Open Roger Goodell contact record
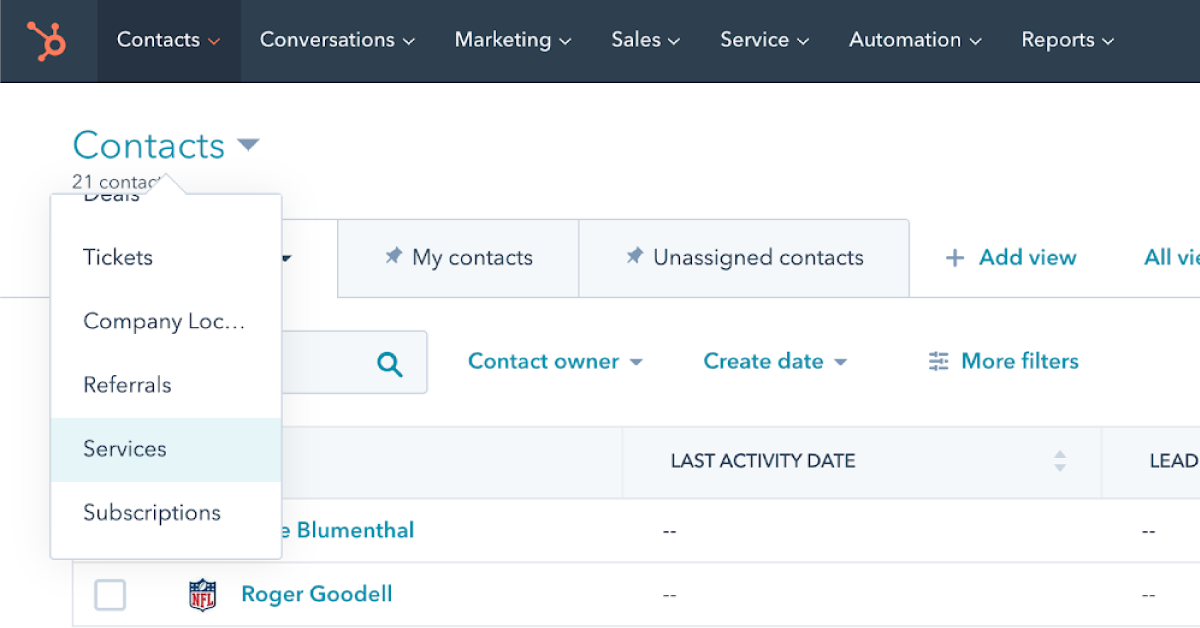Image resolution: width=1200 pixels, height=628 pixels. (316, 594)
